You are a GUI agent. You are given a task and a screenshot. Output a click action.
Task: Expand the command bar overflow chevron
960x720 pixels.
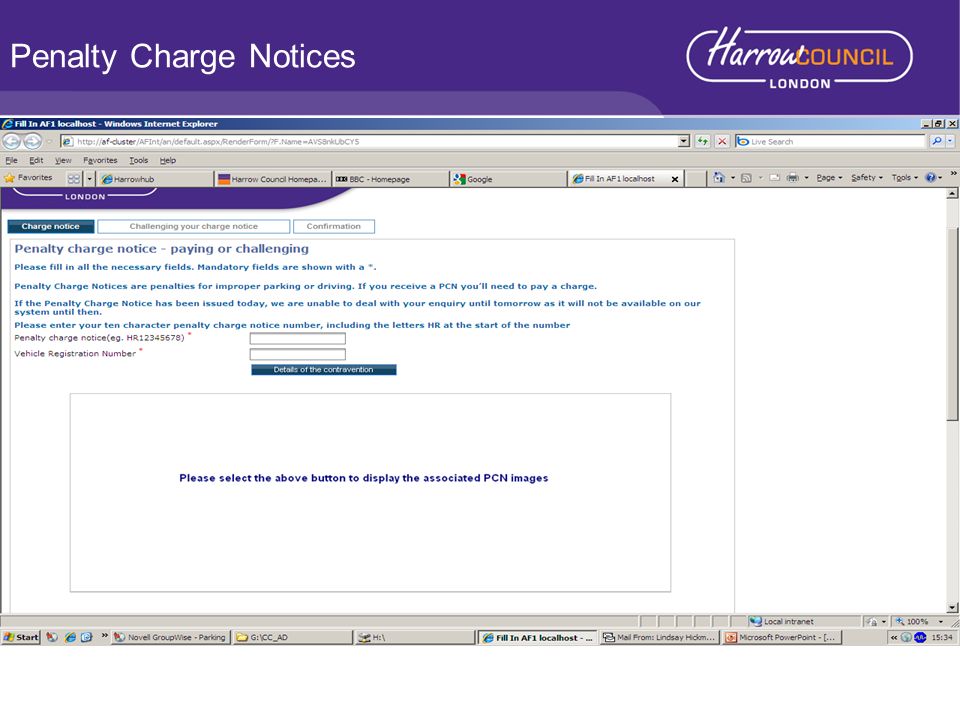tap(953, 174)
